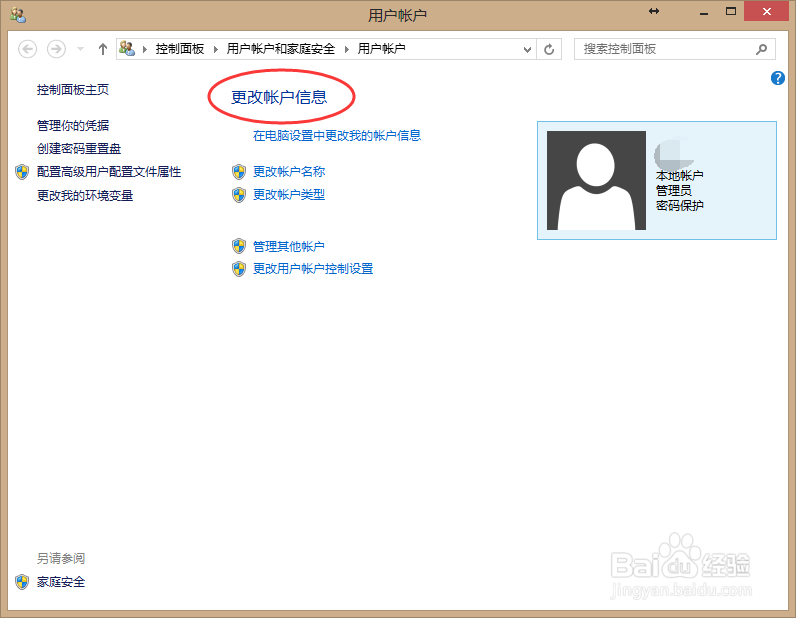Select 用户帐户 breadcrumb segment

(x=381, y=49)
